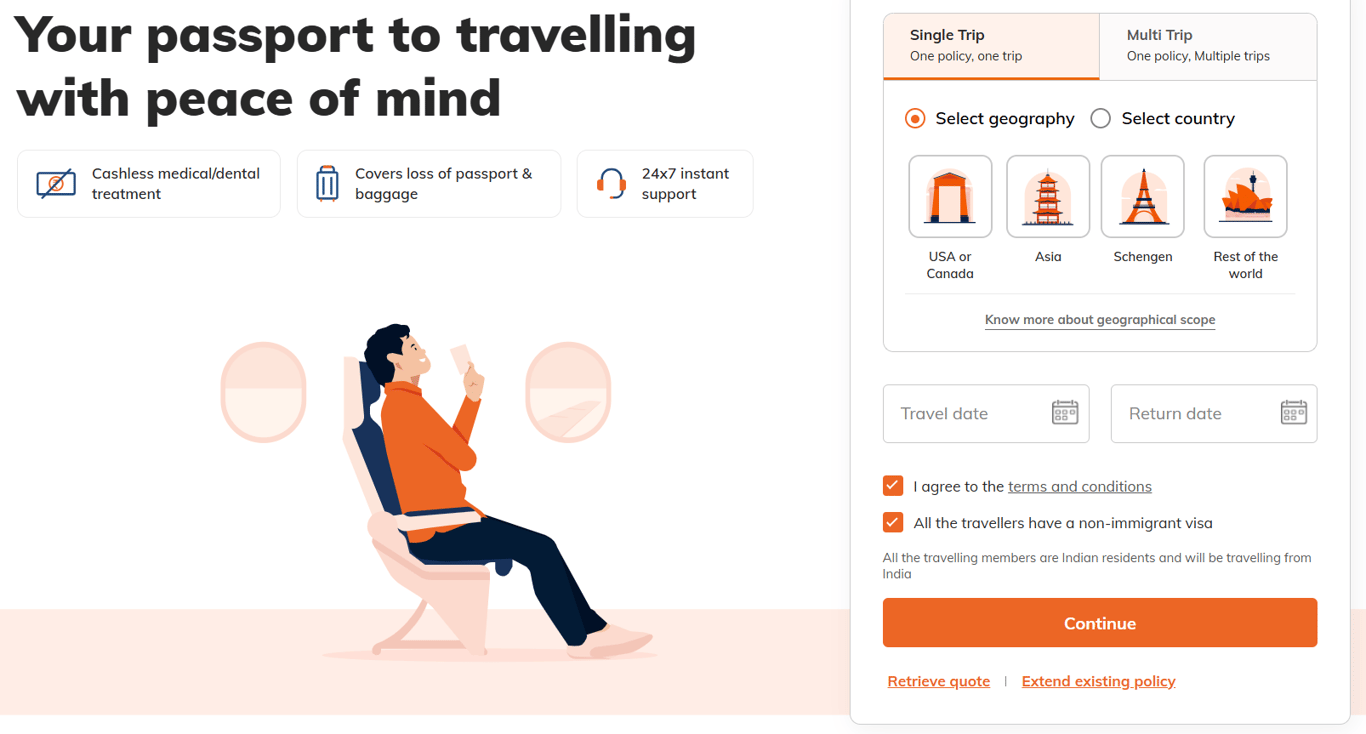Switch to the Multi Trip tab
This screenshot has height=734, width=1366.
coord(1208,46)
